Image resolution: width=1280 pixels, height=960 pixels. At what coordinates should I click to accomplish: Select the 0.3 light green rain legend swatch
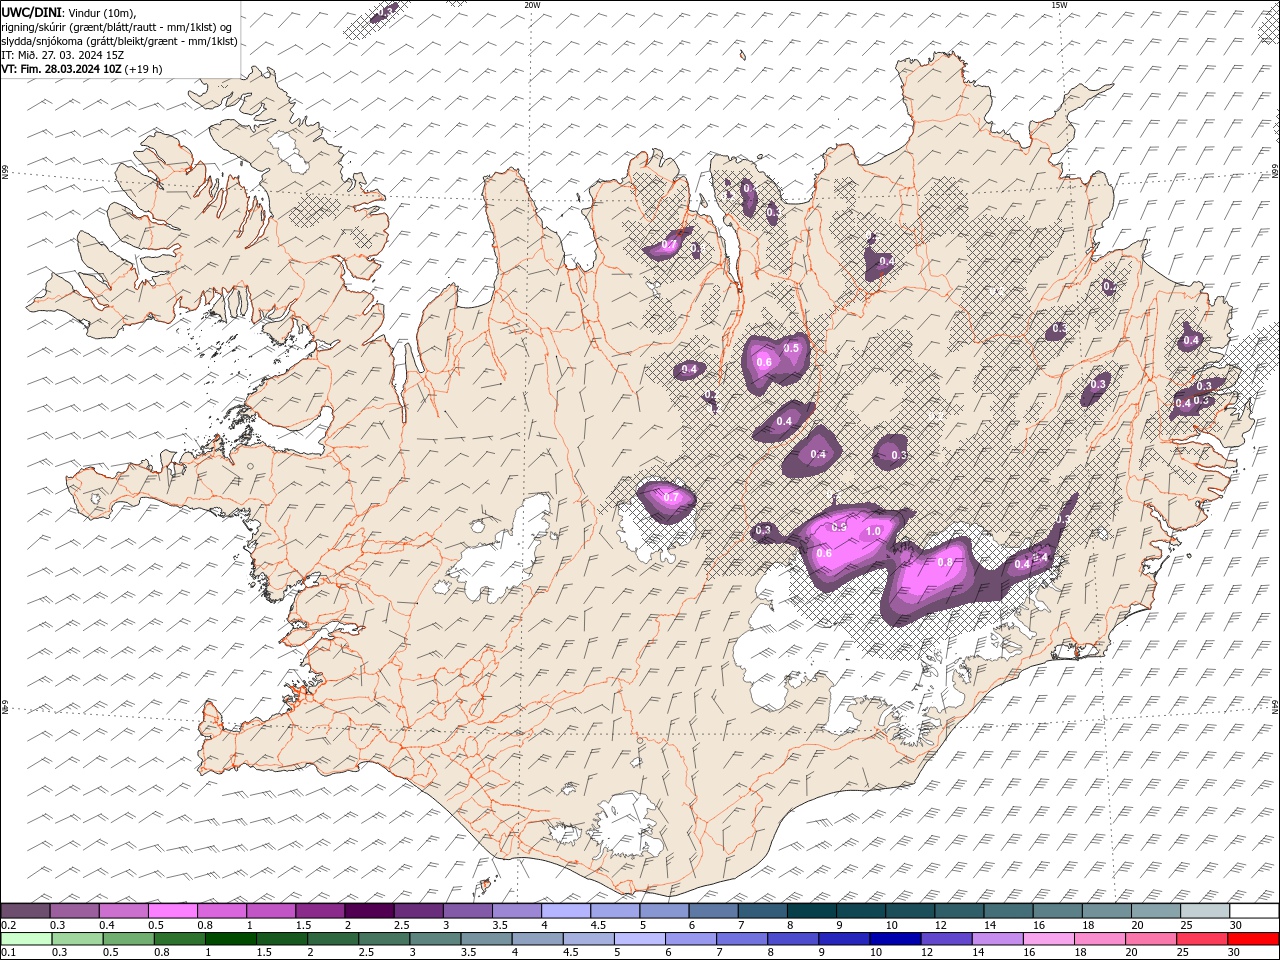[x=77, y=938]
